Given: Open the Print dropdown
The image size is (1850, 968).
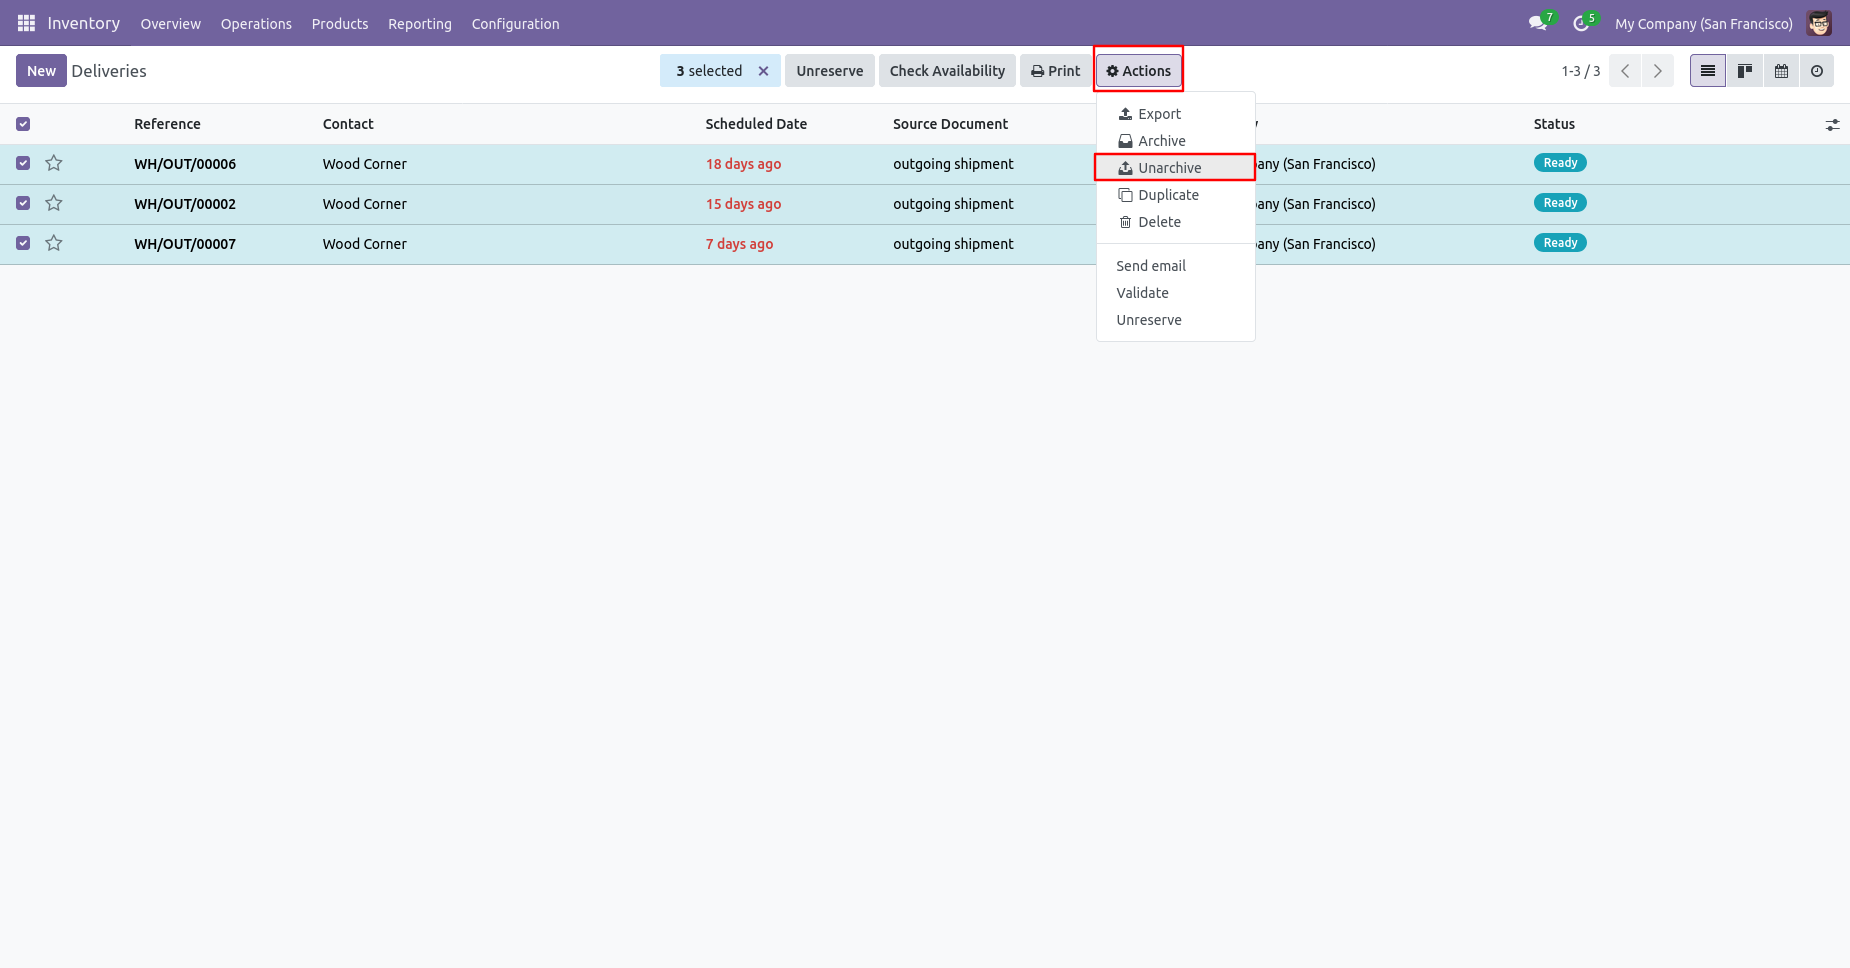Looking at the screenshot, I should tap(1056, 71).
